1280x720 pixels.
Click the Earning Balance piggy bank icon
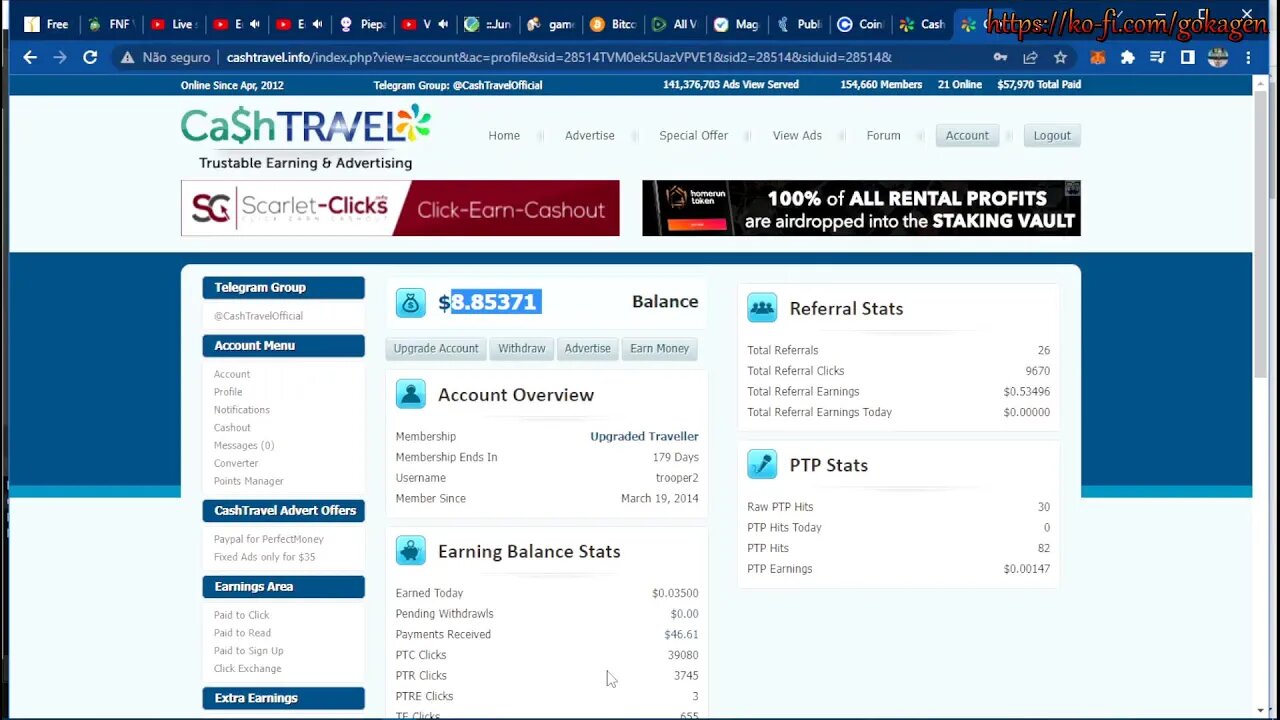click(410, 551)
